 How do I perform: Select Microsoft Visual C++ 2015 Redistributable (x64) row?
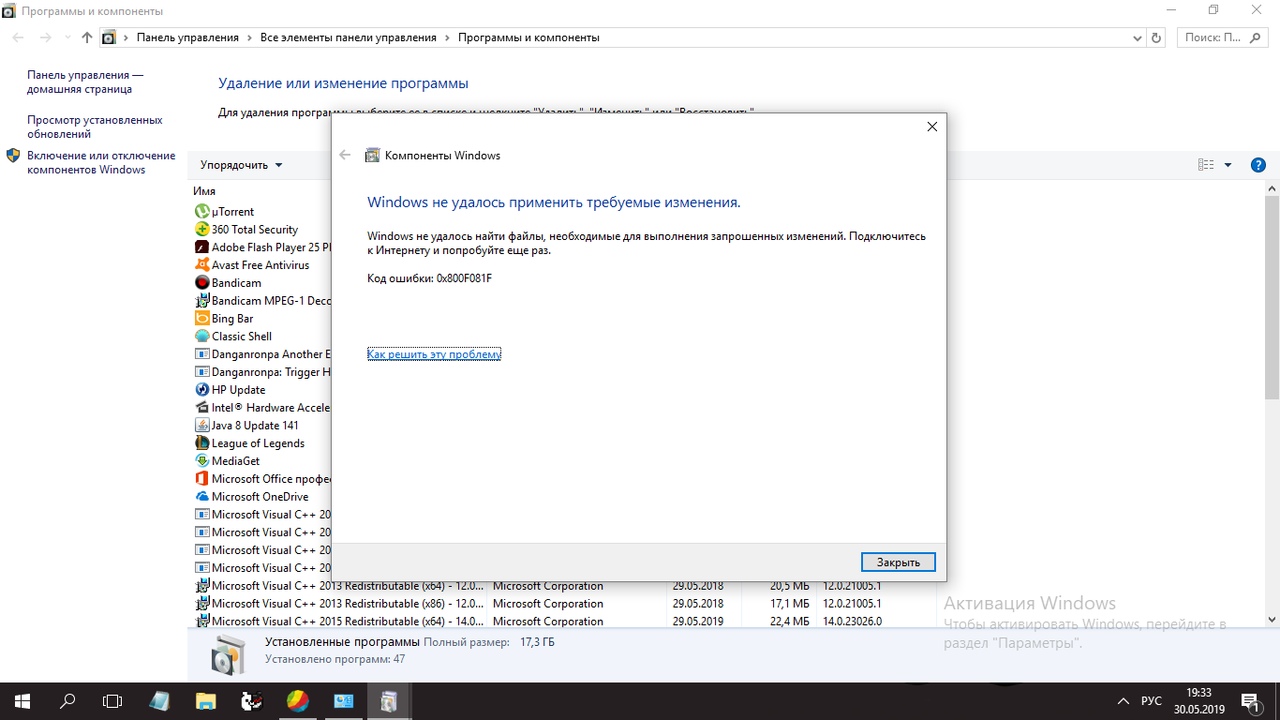point(565,621)
